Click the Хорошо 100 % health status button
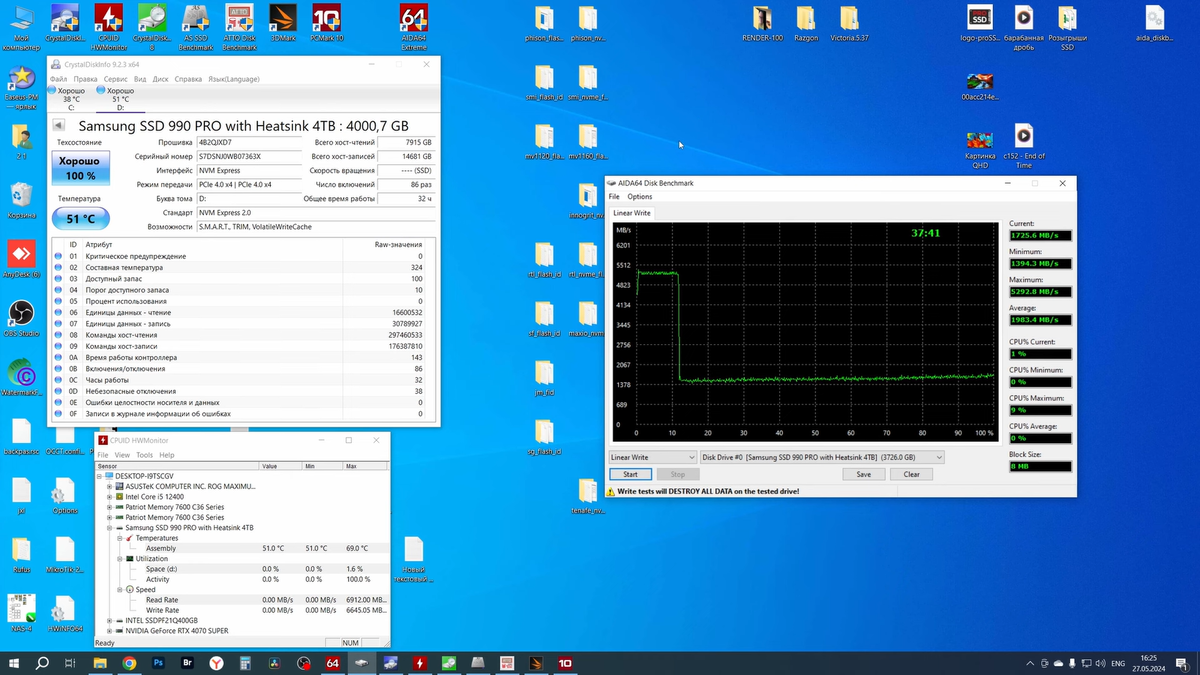The width and height of the screenshot is (1200, 675). point(79,168)
